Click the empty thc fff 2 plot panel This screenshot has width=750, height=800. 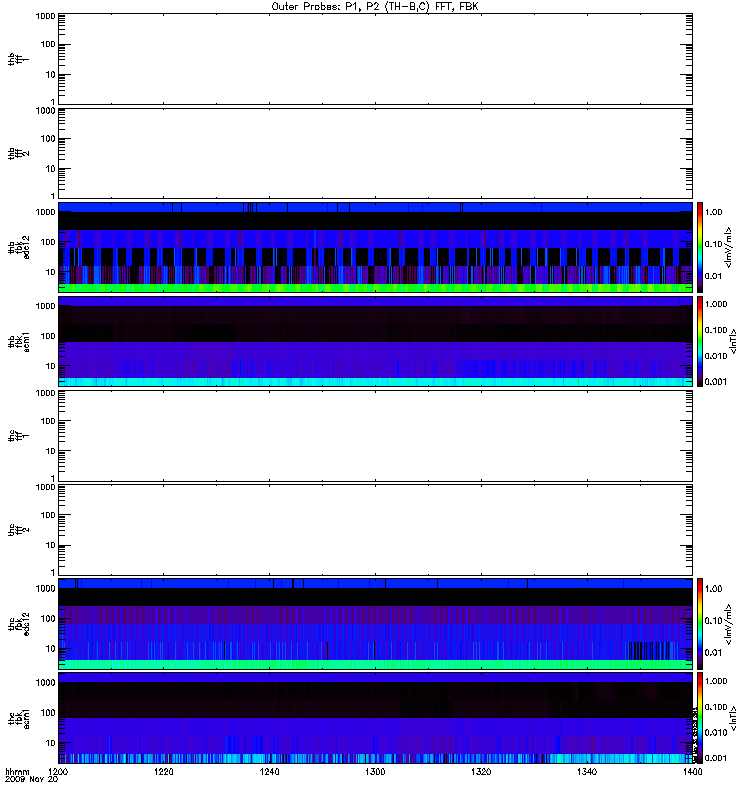376,530
